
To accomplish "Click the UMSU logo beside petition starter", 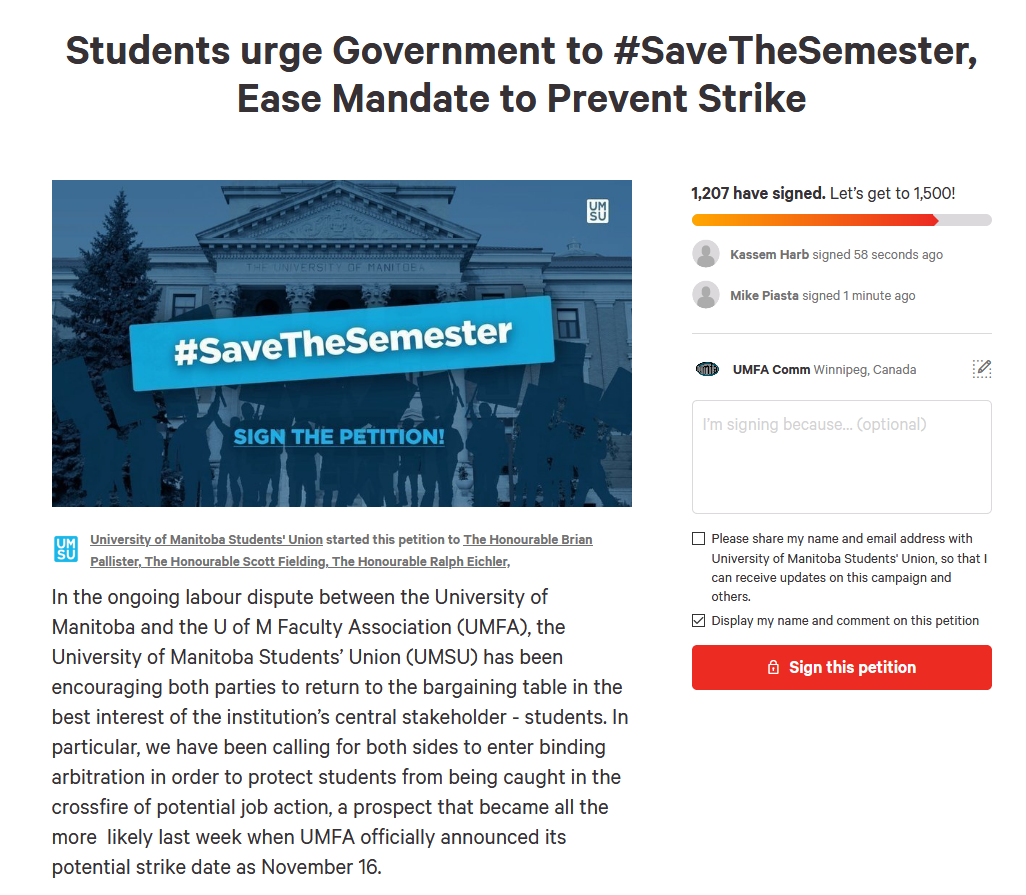I will pos(66,548).
